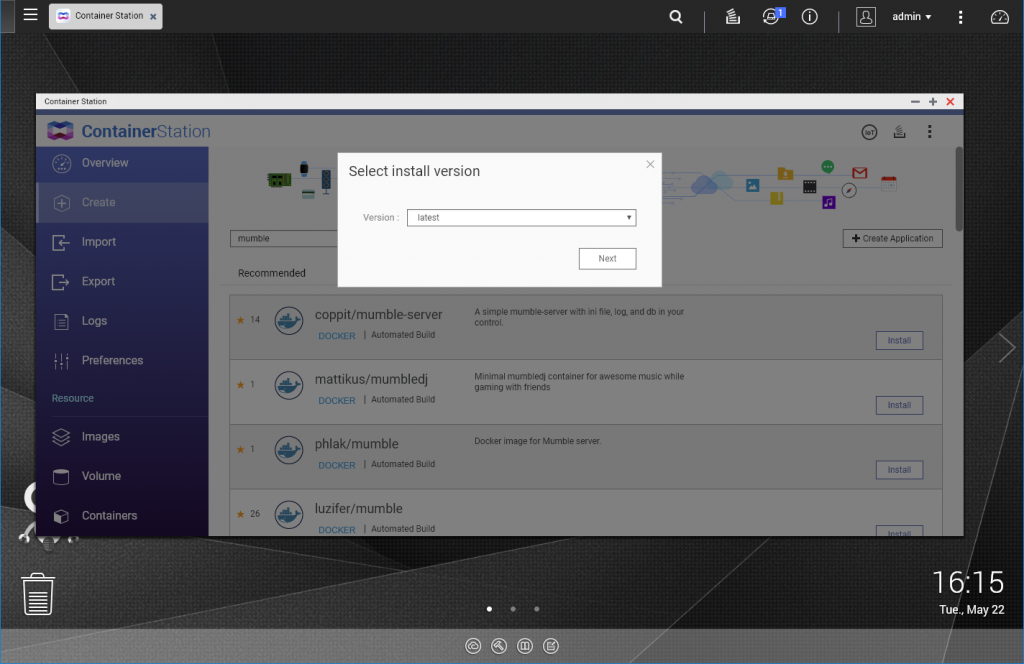Open event notifications icon with badge
This screenshot has width=1024, height=664.
pos(772,16)
